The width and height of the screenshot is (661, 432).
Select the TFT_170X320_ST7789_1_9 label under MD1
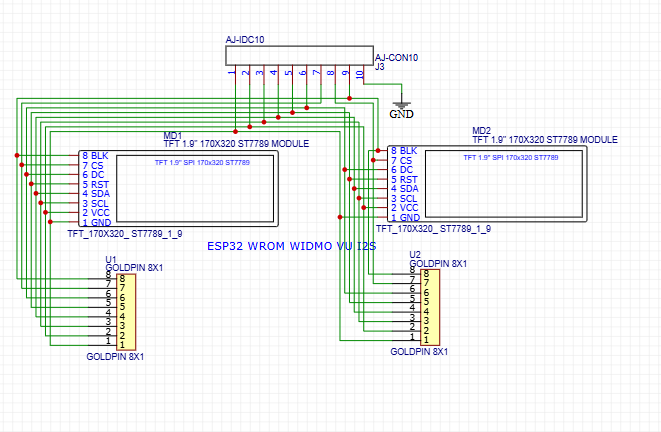[125, 234]
